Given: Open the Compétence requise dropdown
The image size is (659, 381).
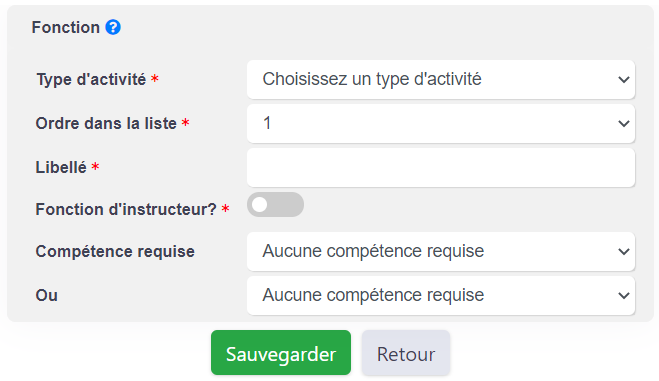Looking at the screenshot, I should pyautogui.click(x=440, y=251).
